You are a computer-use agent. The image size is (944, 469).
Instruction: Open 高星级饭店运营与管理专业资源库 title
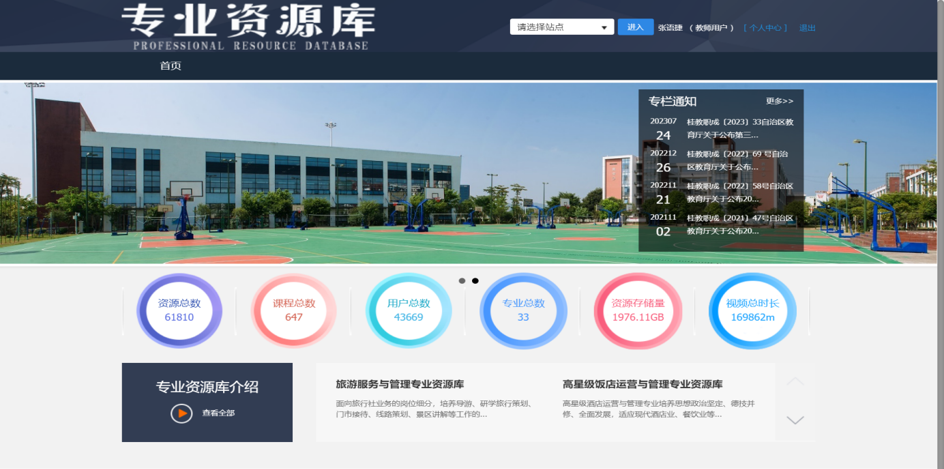(x=642, y=384)
